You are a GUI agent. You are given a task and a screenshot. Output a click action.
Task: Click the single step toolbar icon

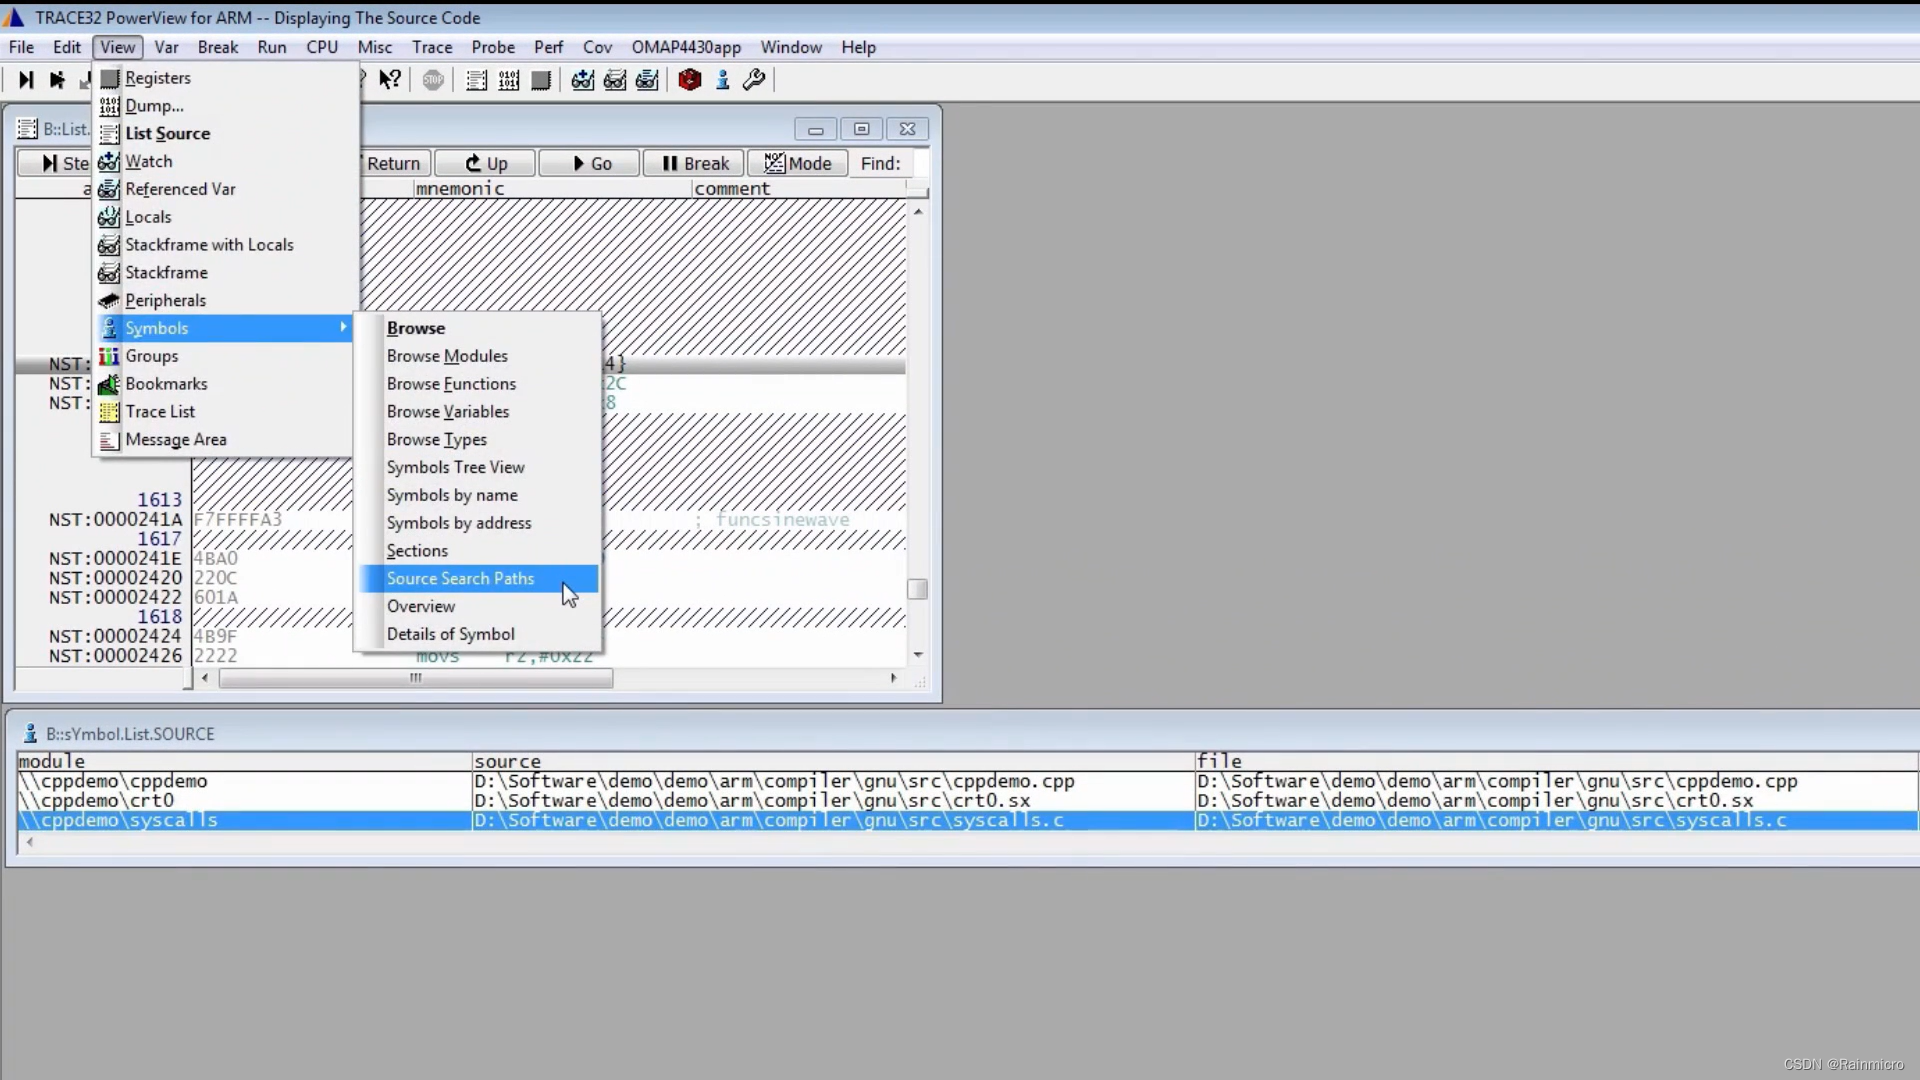(x=26, y=80)
